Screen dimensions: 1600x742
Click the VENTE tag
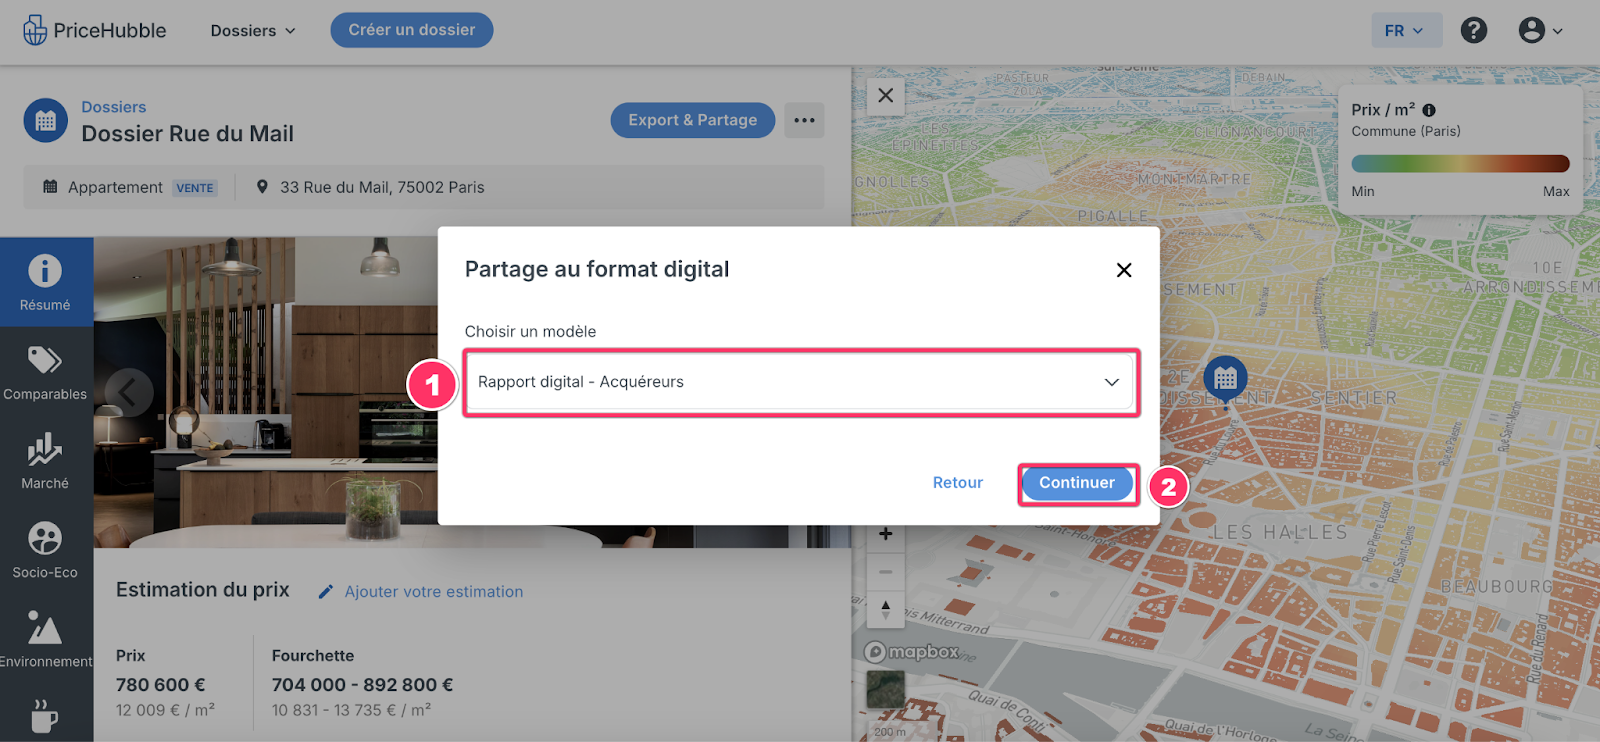pos(195,188)
